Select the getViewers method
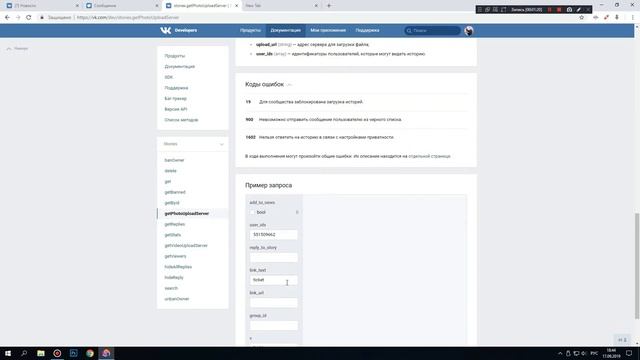The image size is (640, 360). coord(175,256)
